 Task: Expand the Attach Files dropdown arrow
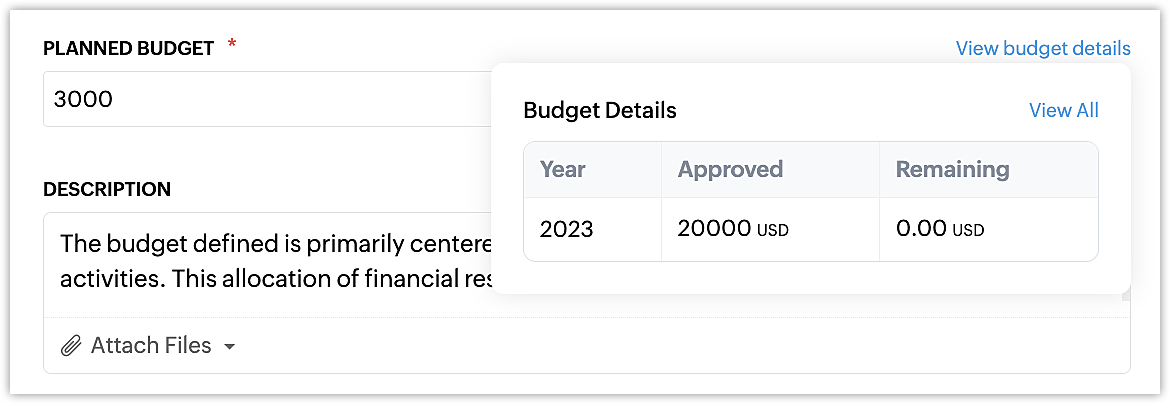(230, 347)
